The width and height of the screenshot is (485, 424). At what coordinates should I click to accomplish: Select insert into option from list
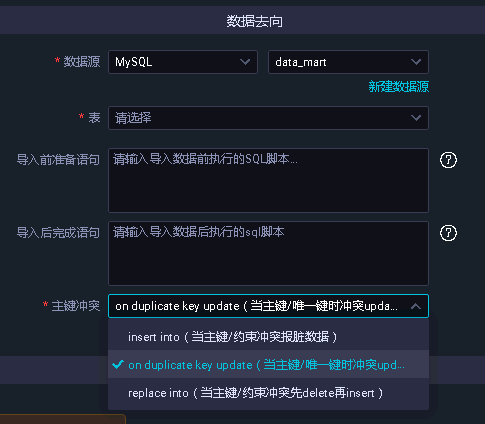(x=268, y=337)
